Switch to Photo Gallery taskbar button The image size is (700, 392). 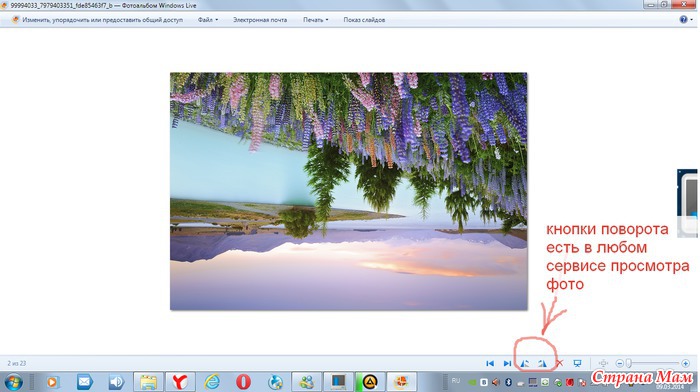401,382
